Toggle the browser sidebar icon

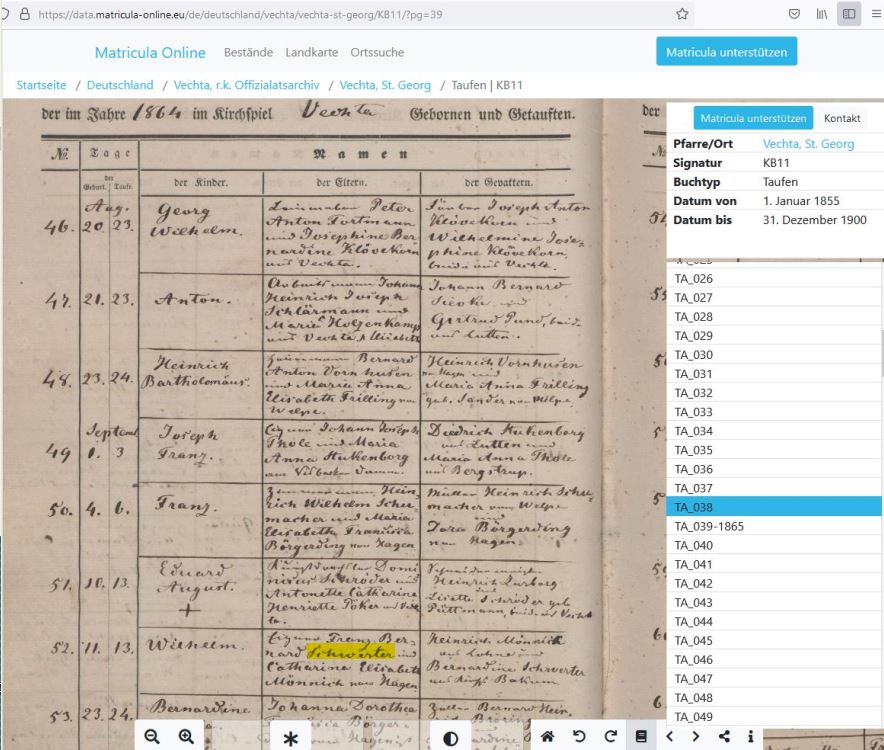[x=849, y=14]
